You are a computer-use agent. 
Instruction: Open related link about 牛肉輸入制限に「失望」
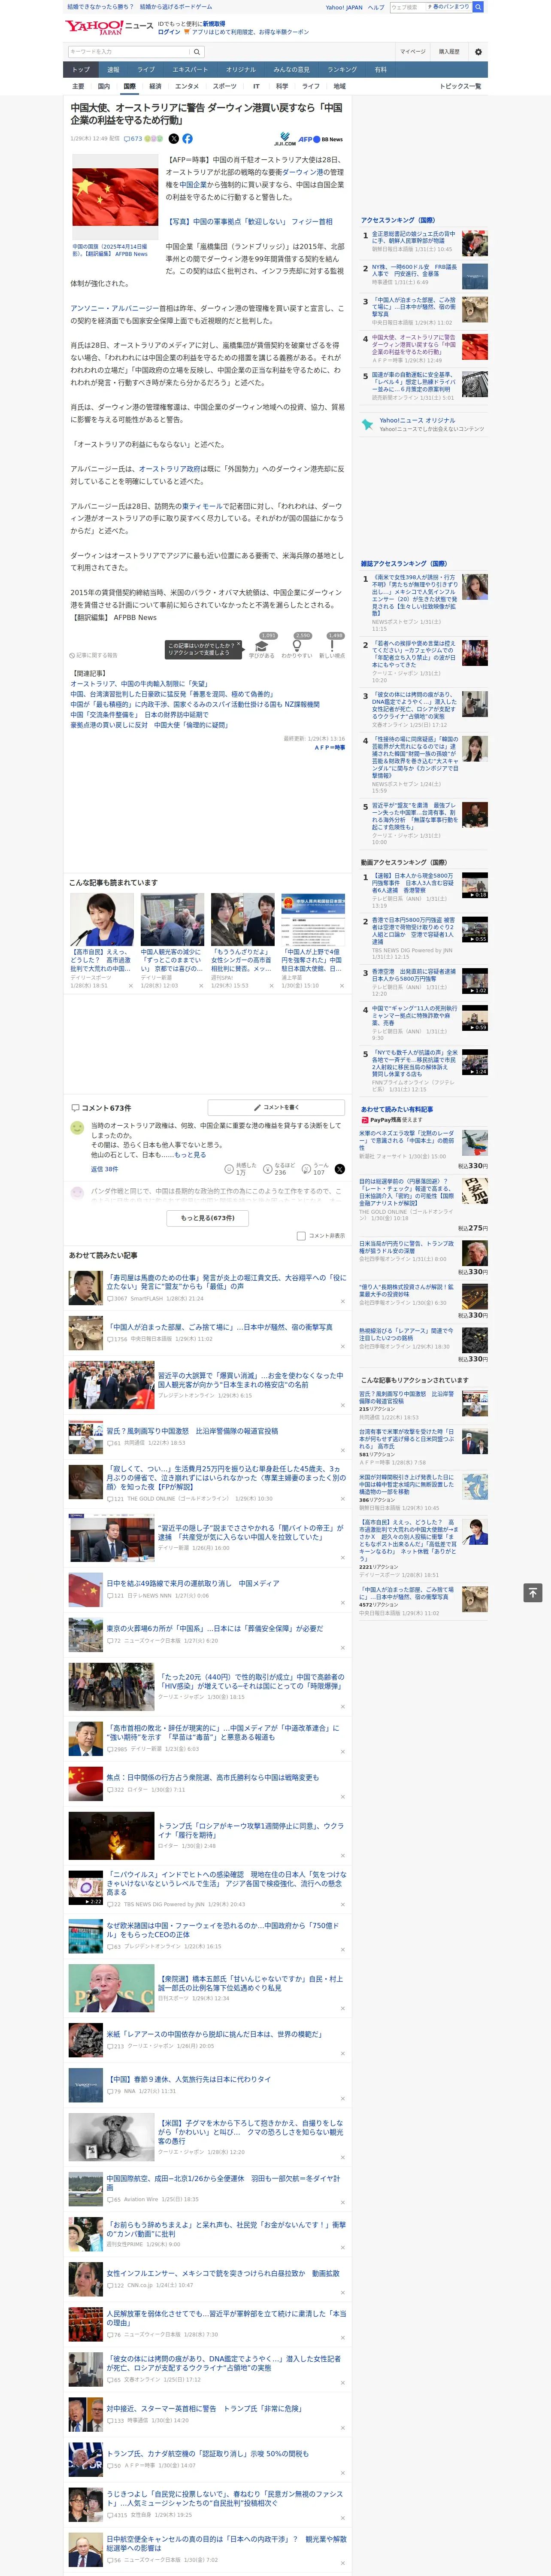139,684
